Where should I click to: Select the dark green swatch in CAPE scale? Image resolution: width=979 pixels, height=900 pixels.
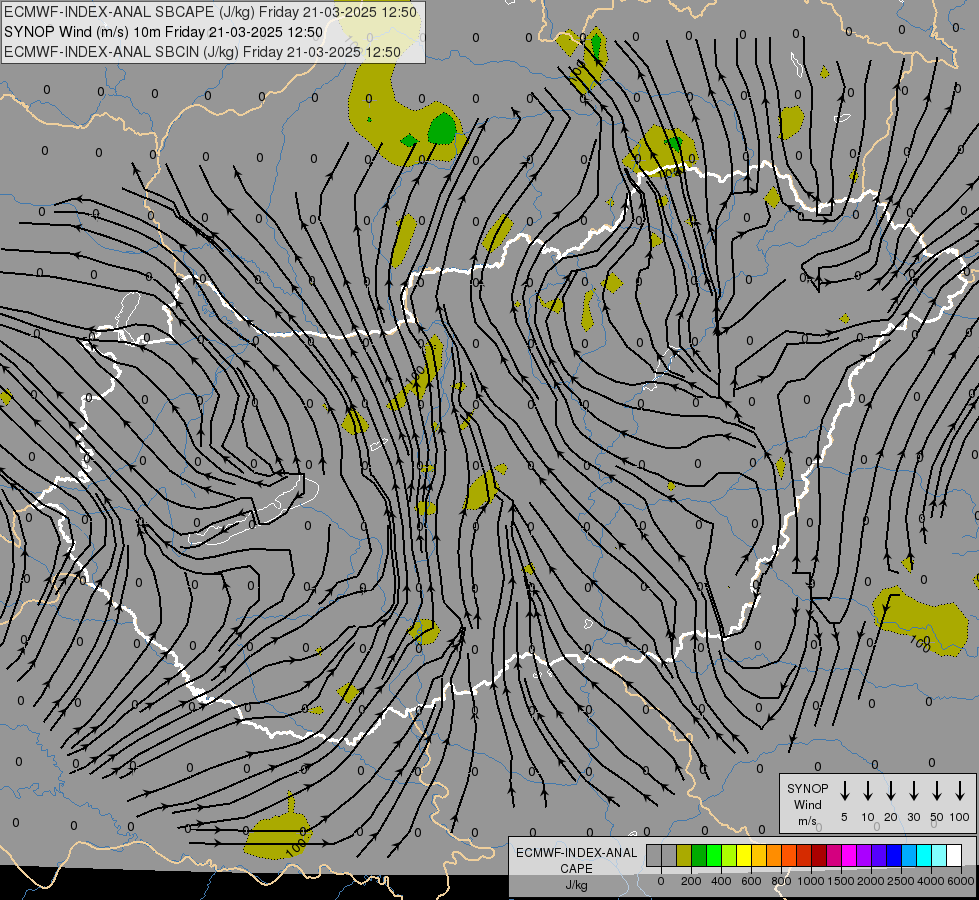tap(699, 856)
